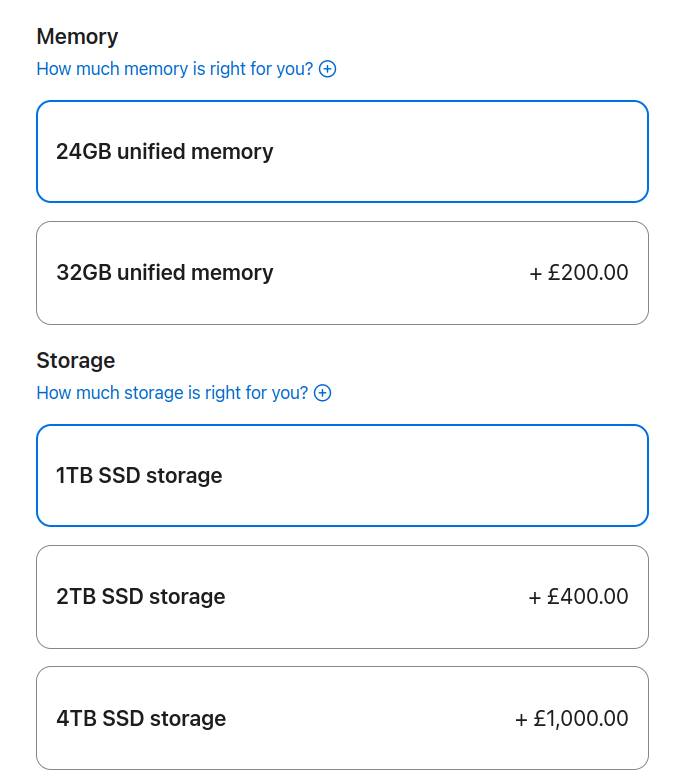Screen dimensions: 674x776
Task: Open "How much memory is right for you?"
Action: tap(175, 69)
